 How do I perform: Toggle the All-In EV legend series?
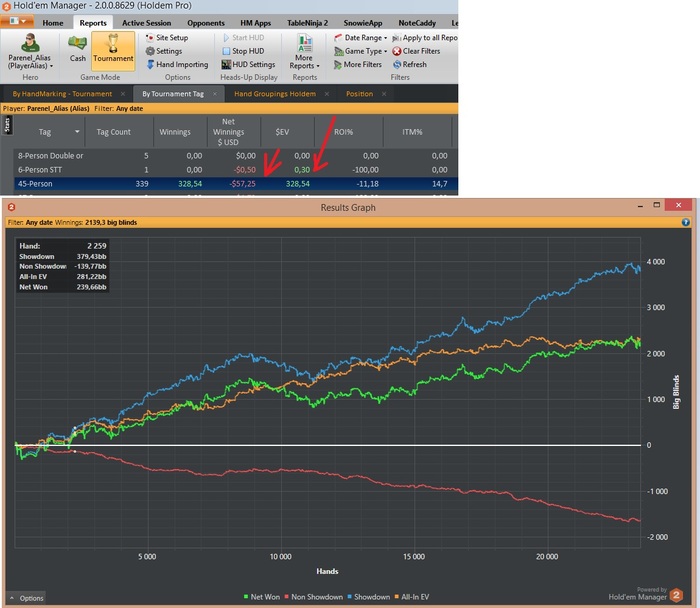point(412,597)
